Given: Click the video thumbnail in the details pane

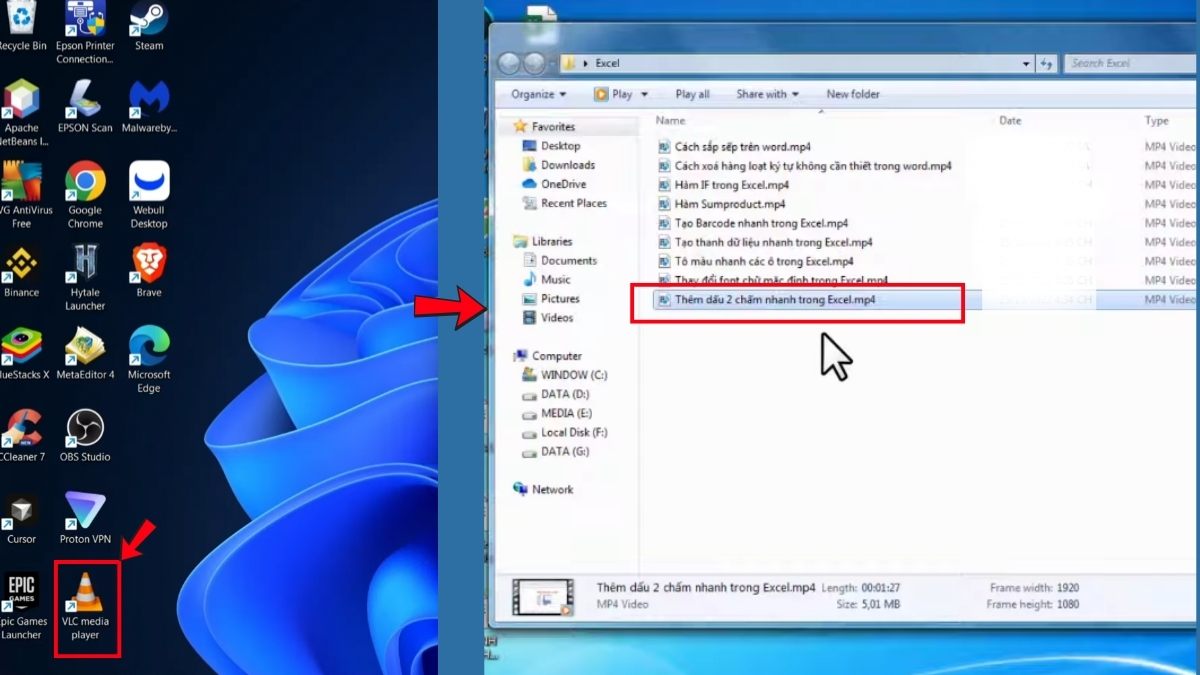Looking at the screenshot, I should click(542, 596).
